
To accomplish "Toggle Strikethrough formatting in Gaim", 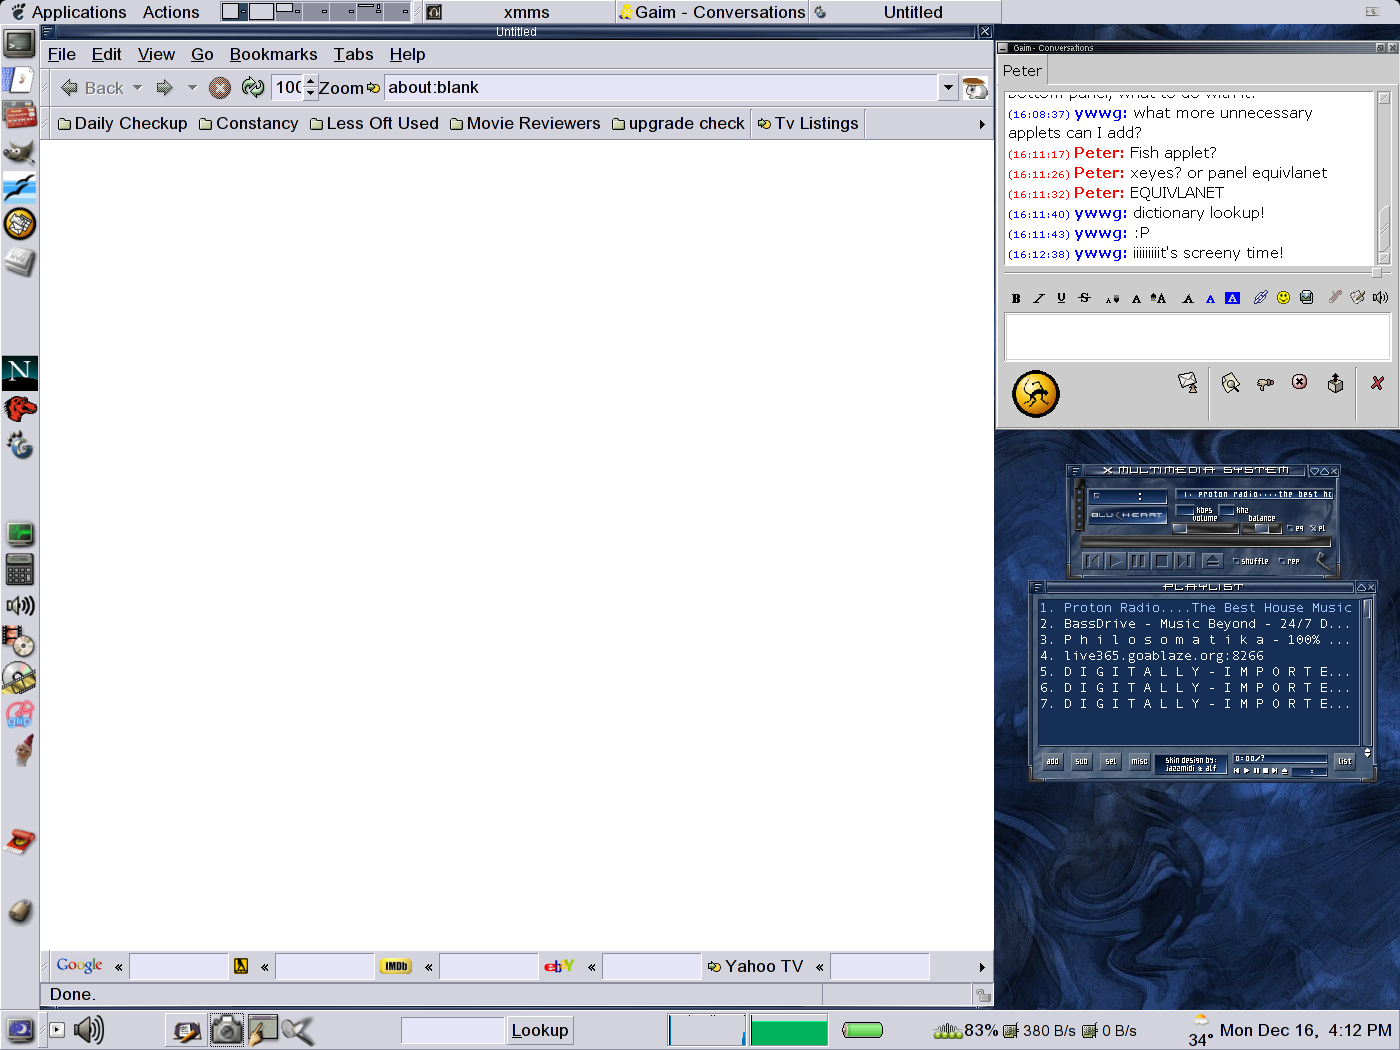I will [1084, 298].
